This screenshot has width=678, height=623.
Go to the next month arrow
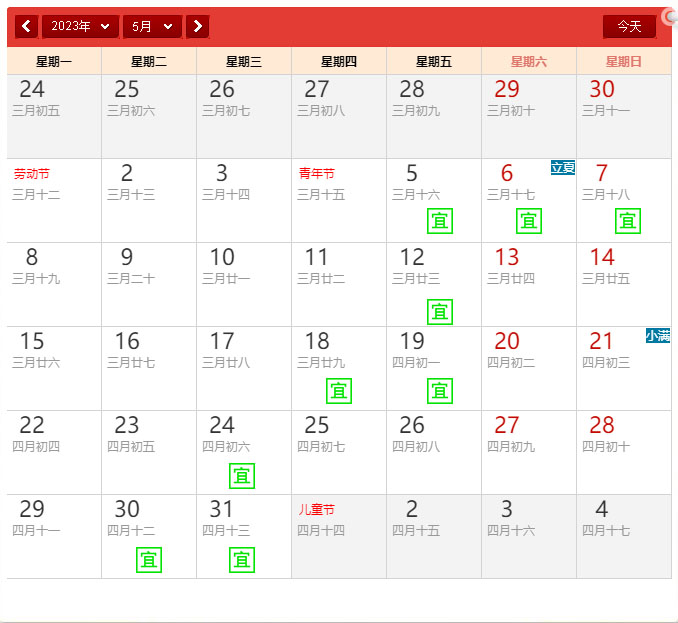(x=198, y=26)
